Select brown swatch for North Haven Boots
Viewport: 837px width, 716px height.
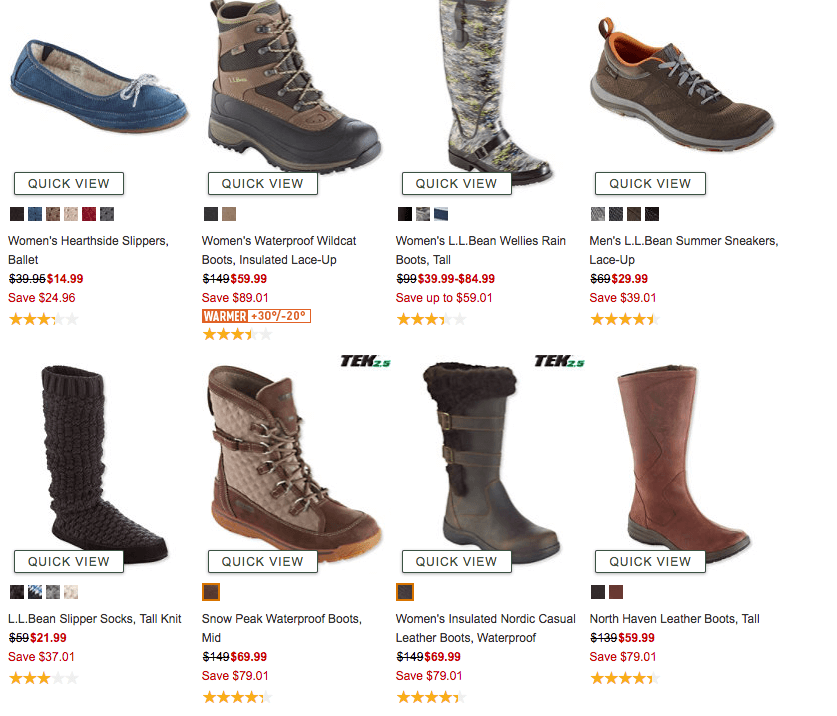616,592
